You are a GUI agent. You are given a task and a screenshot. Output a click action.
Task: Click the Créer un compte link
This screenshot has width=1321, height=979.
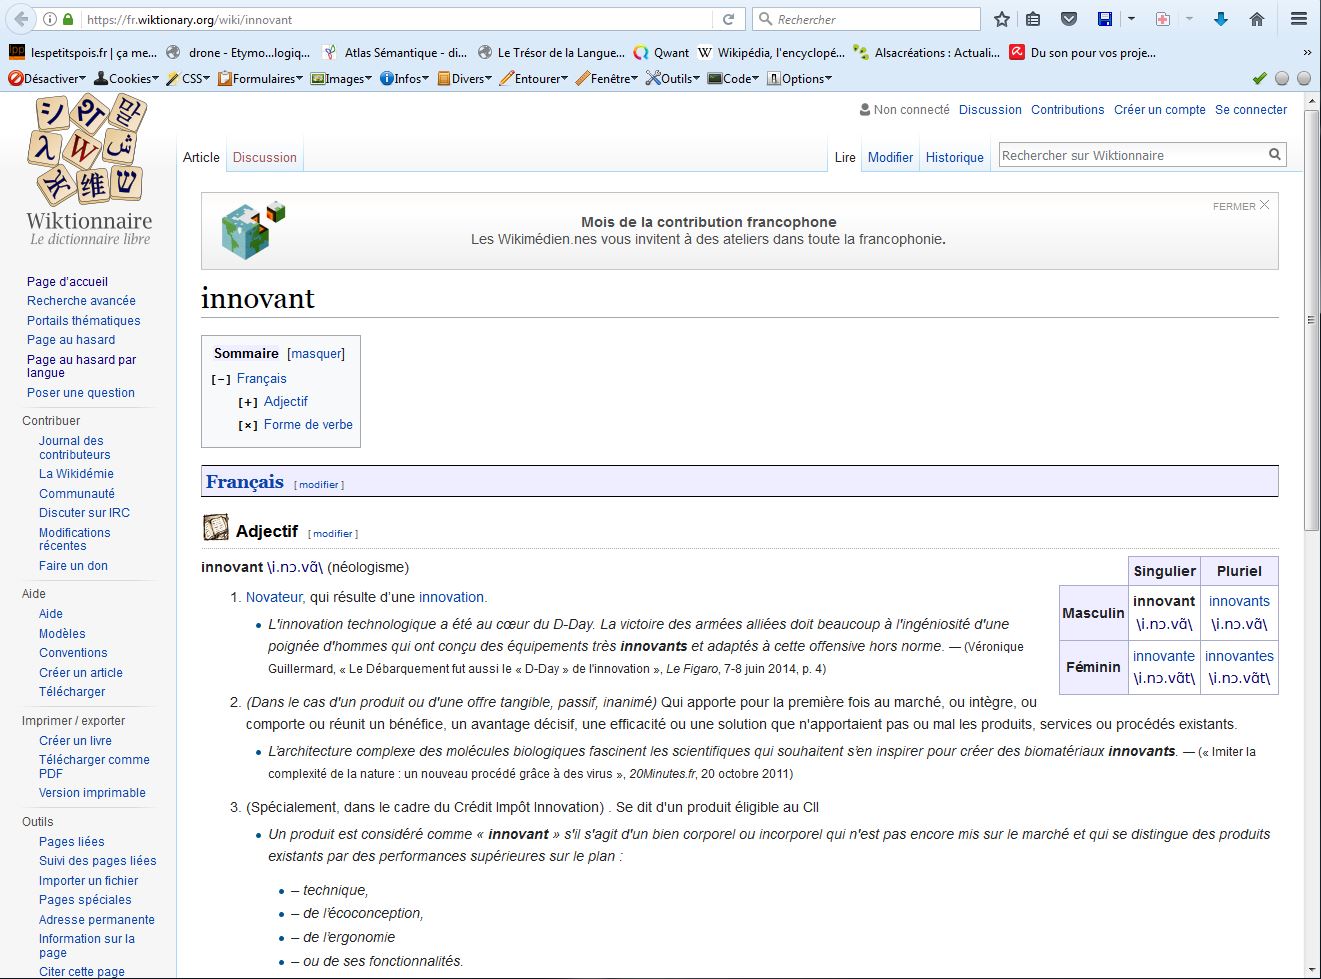1159,110
